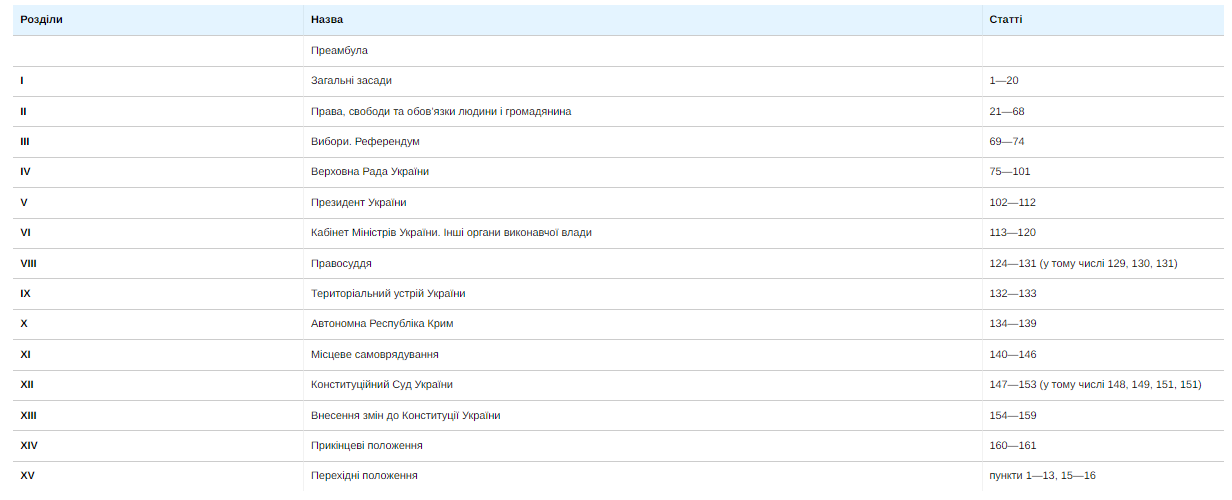The image size is (1232, 500).
Task: Click articles range '154—159'
Action: [1013, 416]
